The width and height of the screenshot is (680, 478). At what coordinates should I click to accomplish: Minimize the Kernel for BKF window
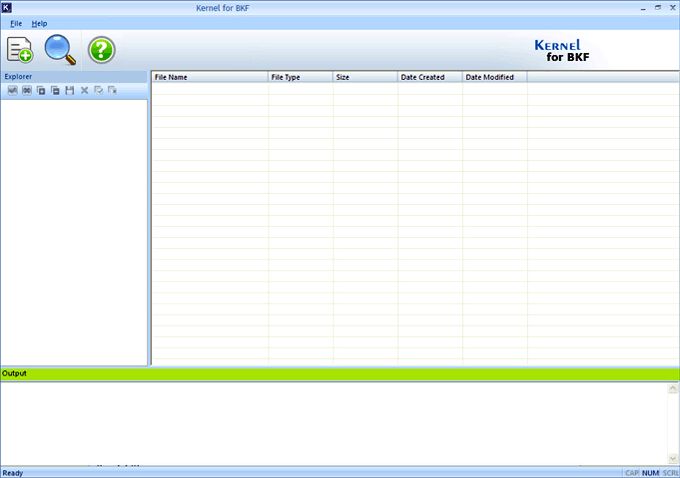pyautogui.click(x=643, y=8)
